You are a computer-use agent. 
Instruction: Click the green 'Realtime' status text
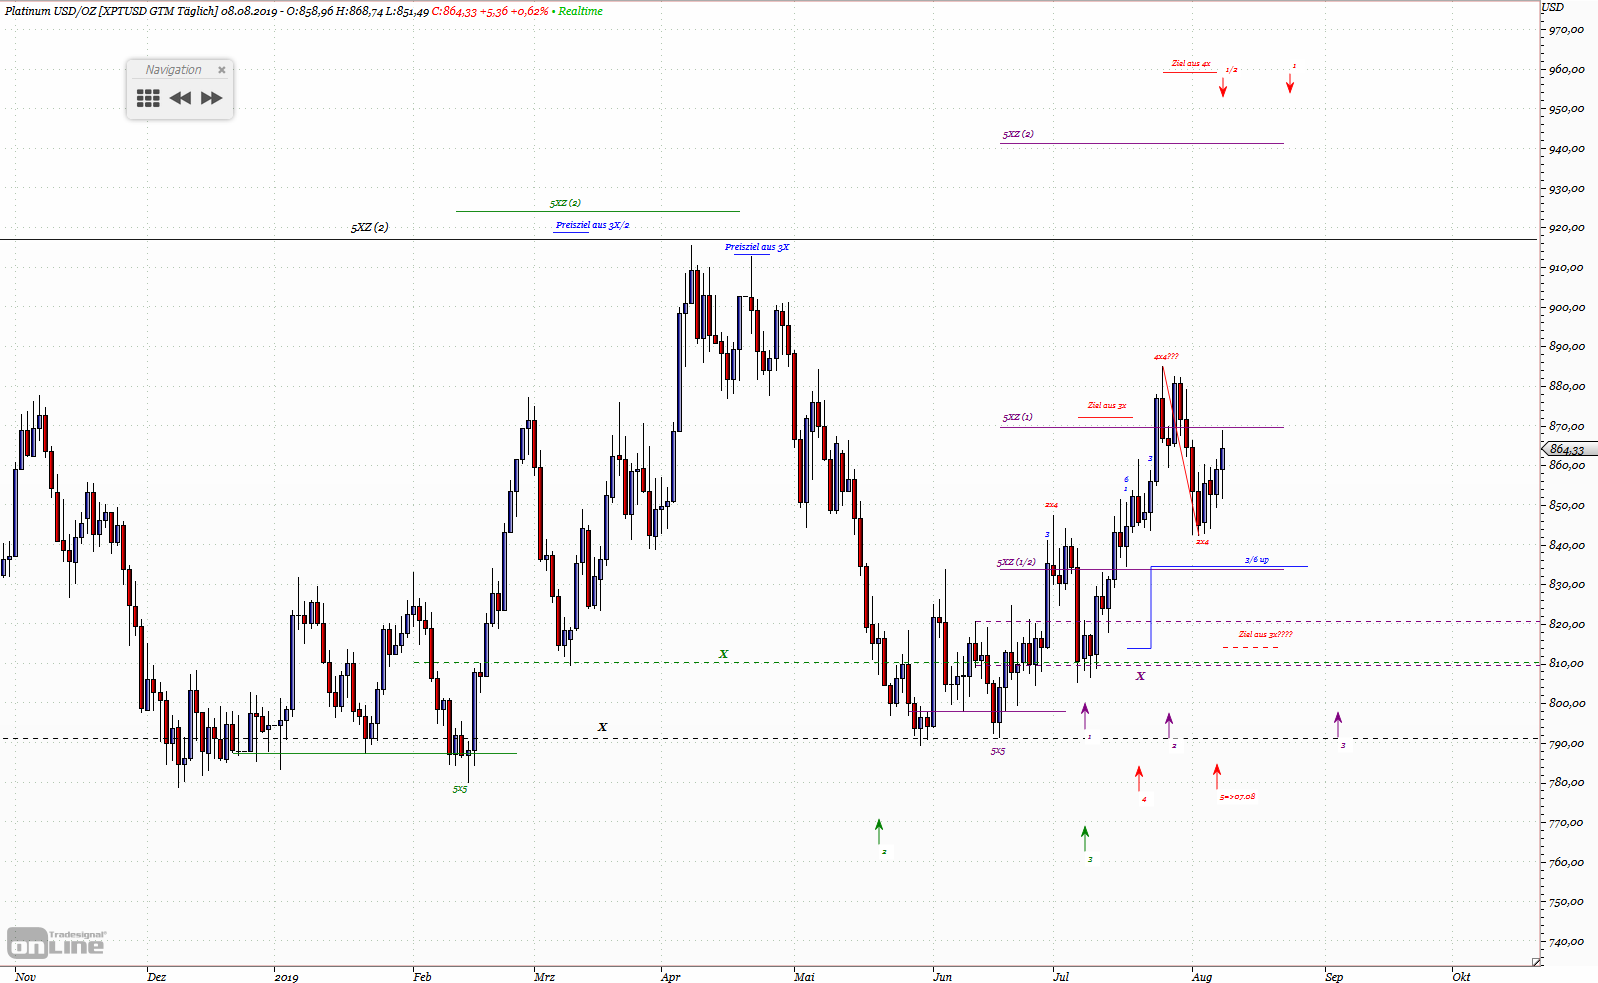click(x=580, y=11)
